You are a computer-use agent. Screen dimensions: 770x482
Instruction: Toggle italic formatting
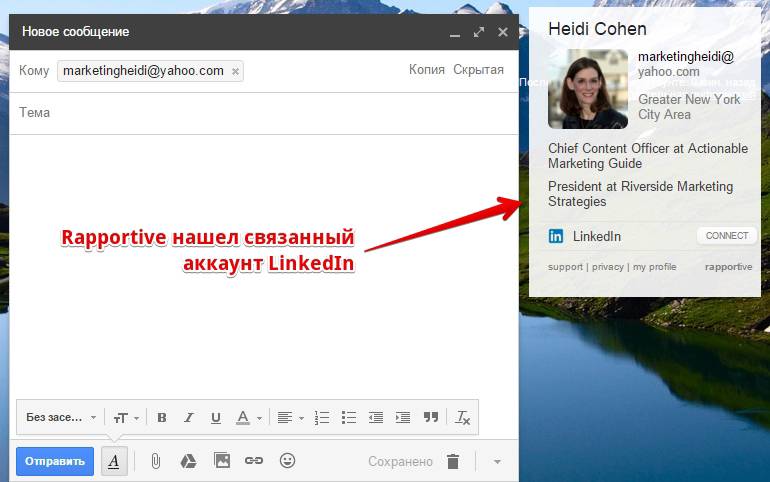coord(189,418)
